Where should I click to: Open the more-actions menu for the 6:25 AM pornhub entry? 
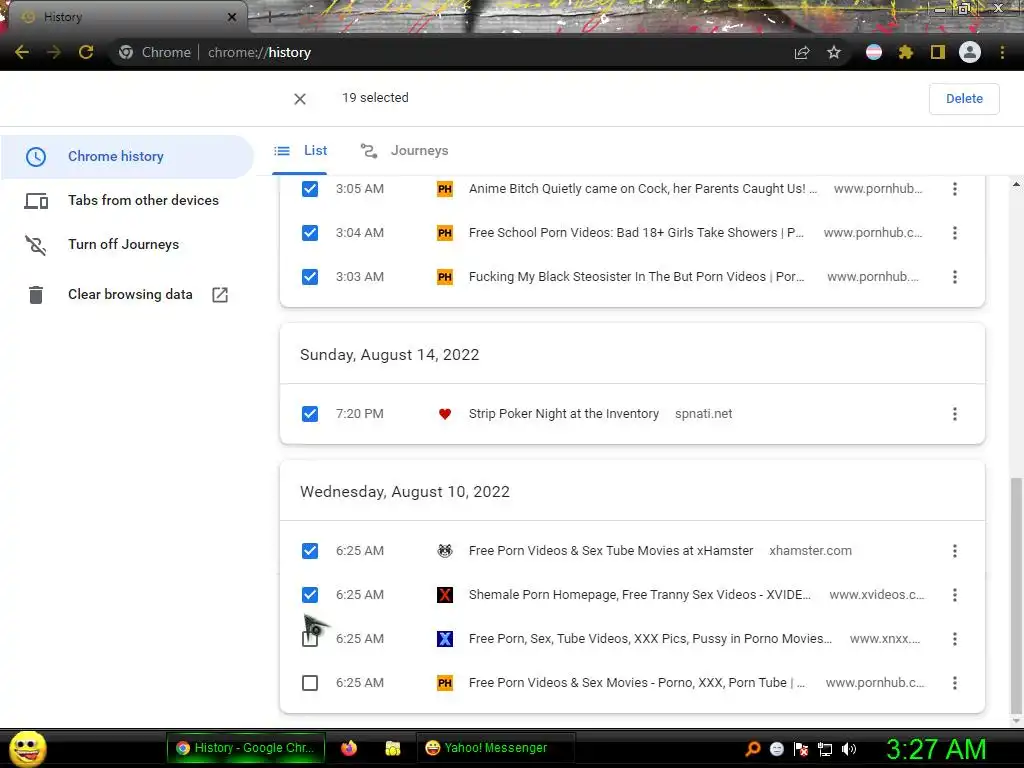pos(955,683)
